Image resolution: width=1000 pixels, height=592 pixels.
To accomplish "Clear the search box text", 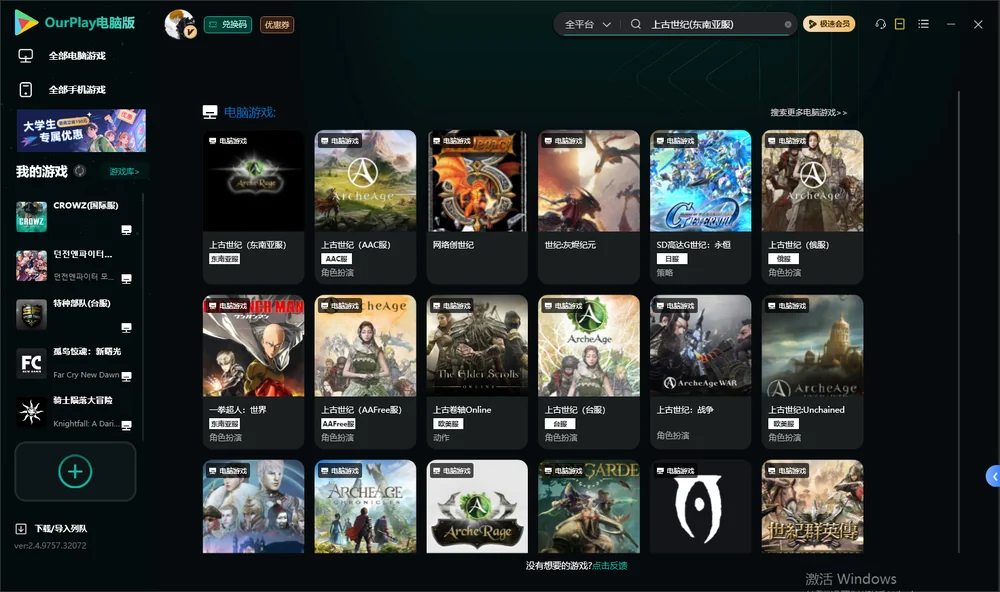I will pos(788,24).
